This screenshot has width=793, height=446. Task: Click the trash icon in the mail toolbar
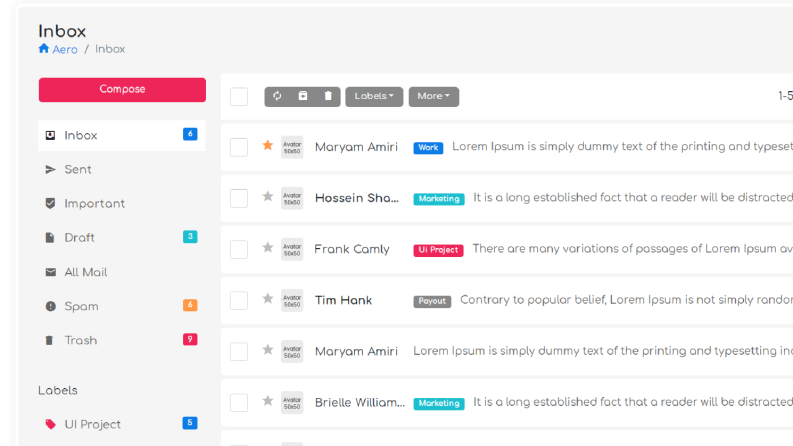click(x=328, y=96)
